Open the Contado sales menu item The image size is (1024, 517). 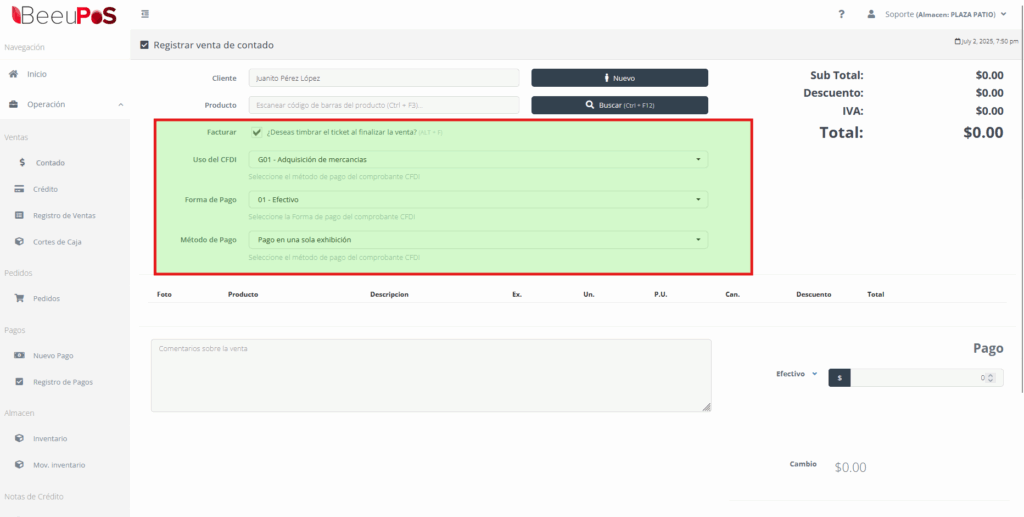(50, 163)
